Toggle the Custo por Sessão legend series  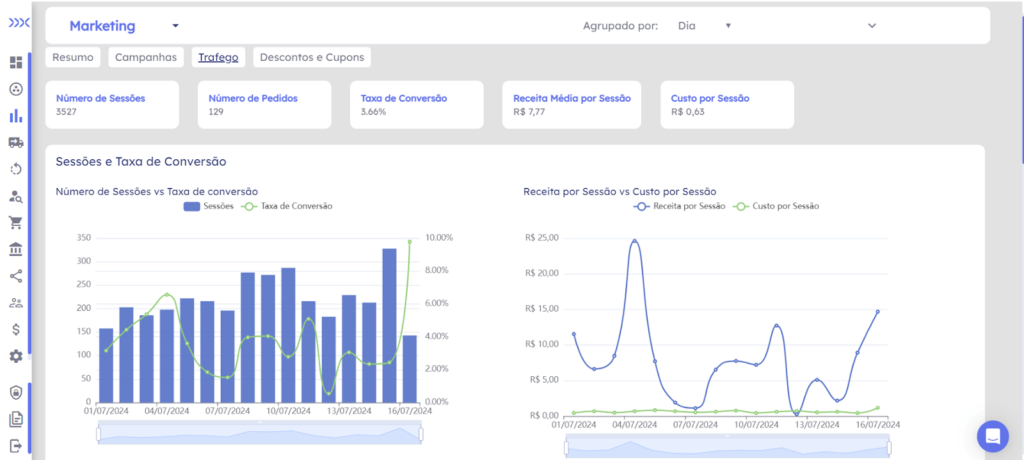[x=775, y=206]
